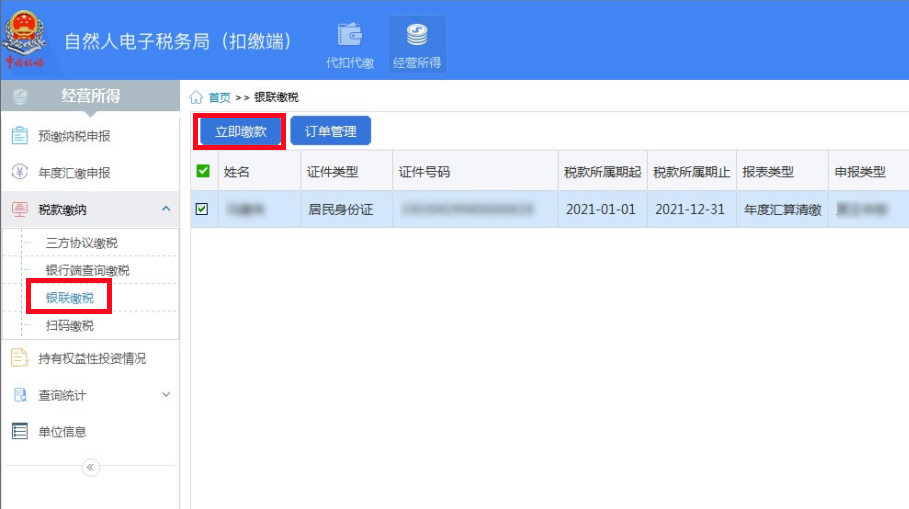Select 银行端查询缴税 submenu item
The image size is (909, 509).
tap(87, 271)
